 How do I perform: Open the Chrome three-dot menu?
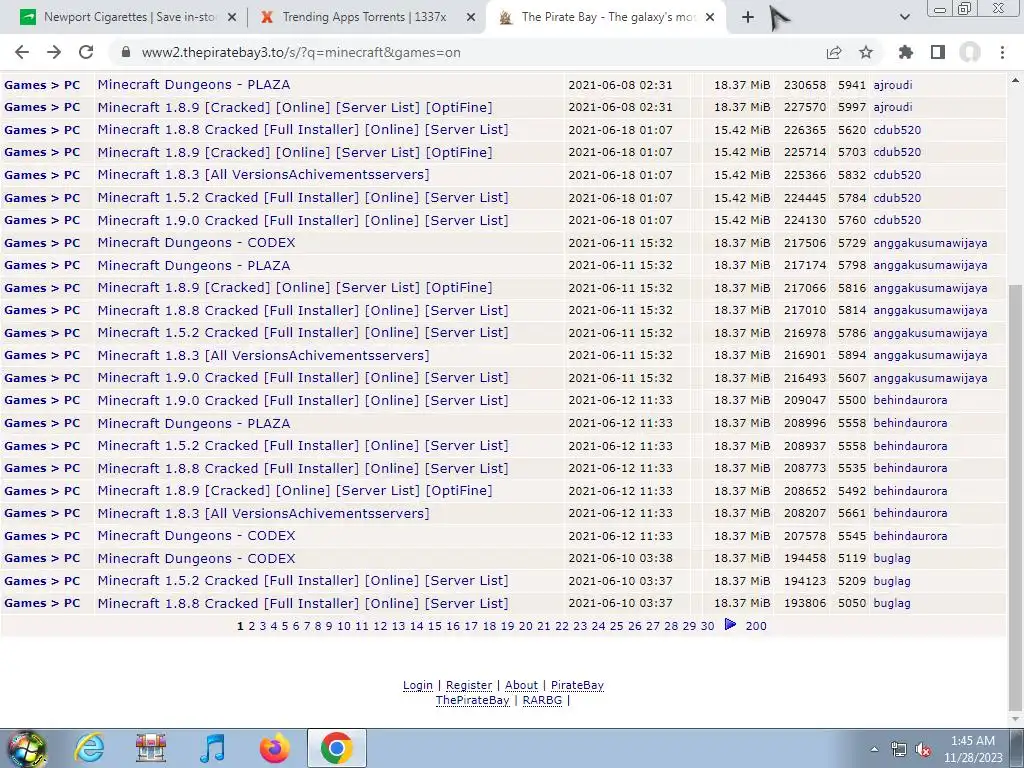(1002, 52)
